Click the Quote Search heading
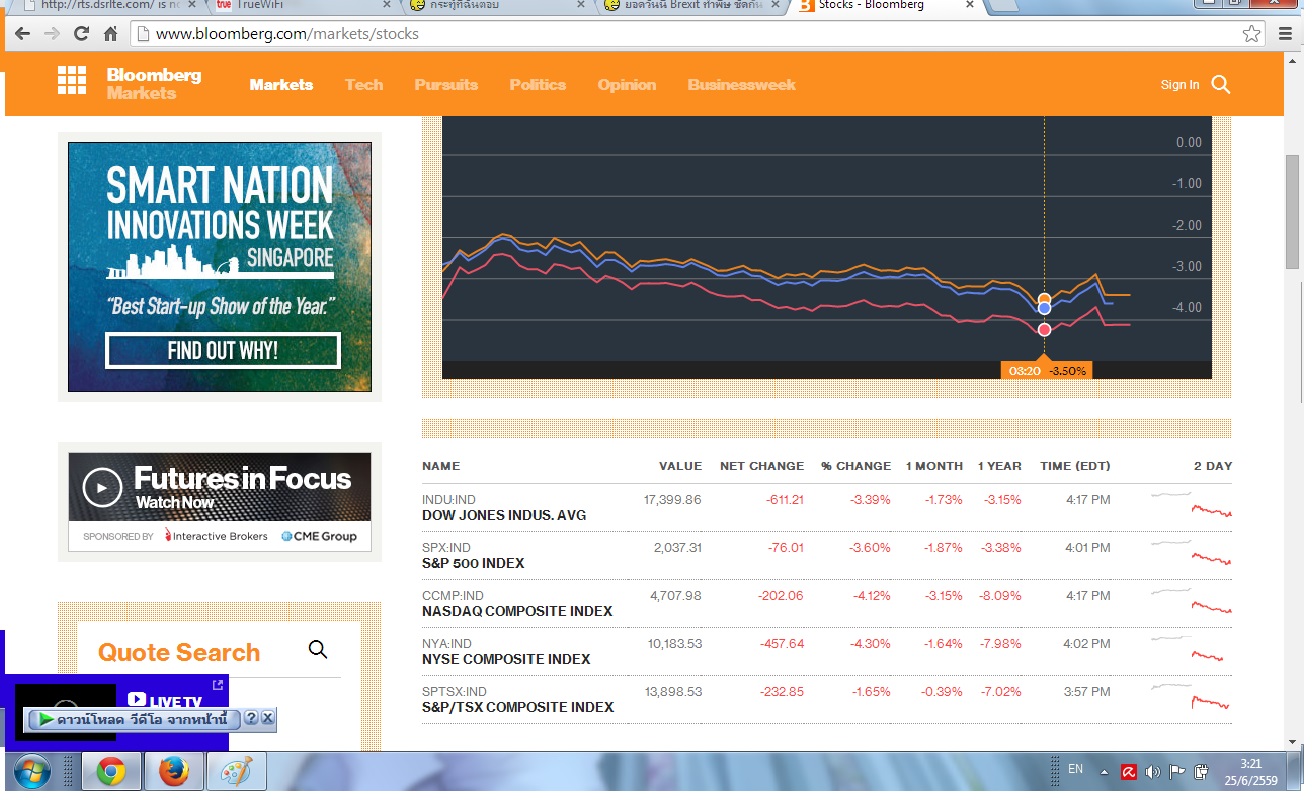The height and width of the screenshot is (800, 1312). point(179,652)
